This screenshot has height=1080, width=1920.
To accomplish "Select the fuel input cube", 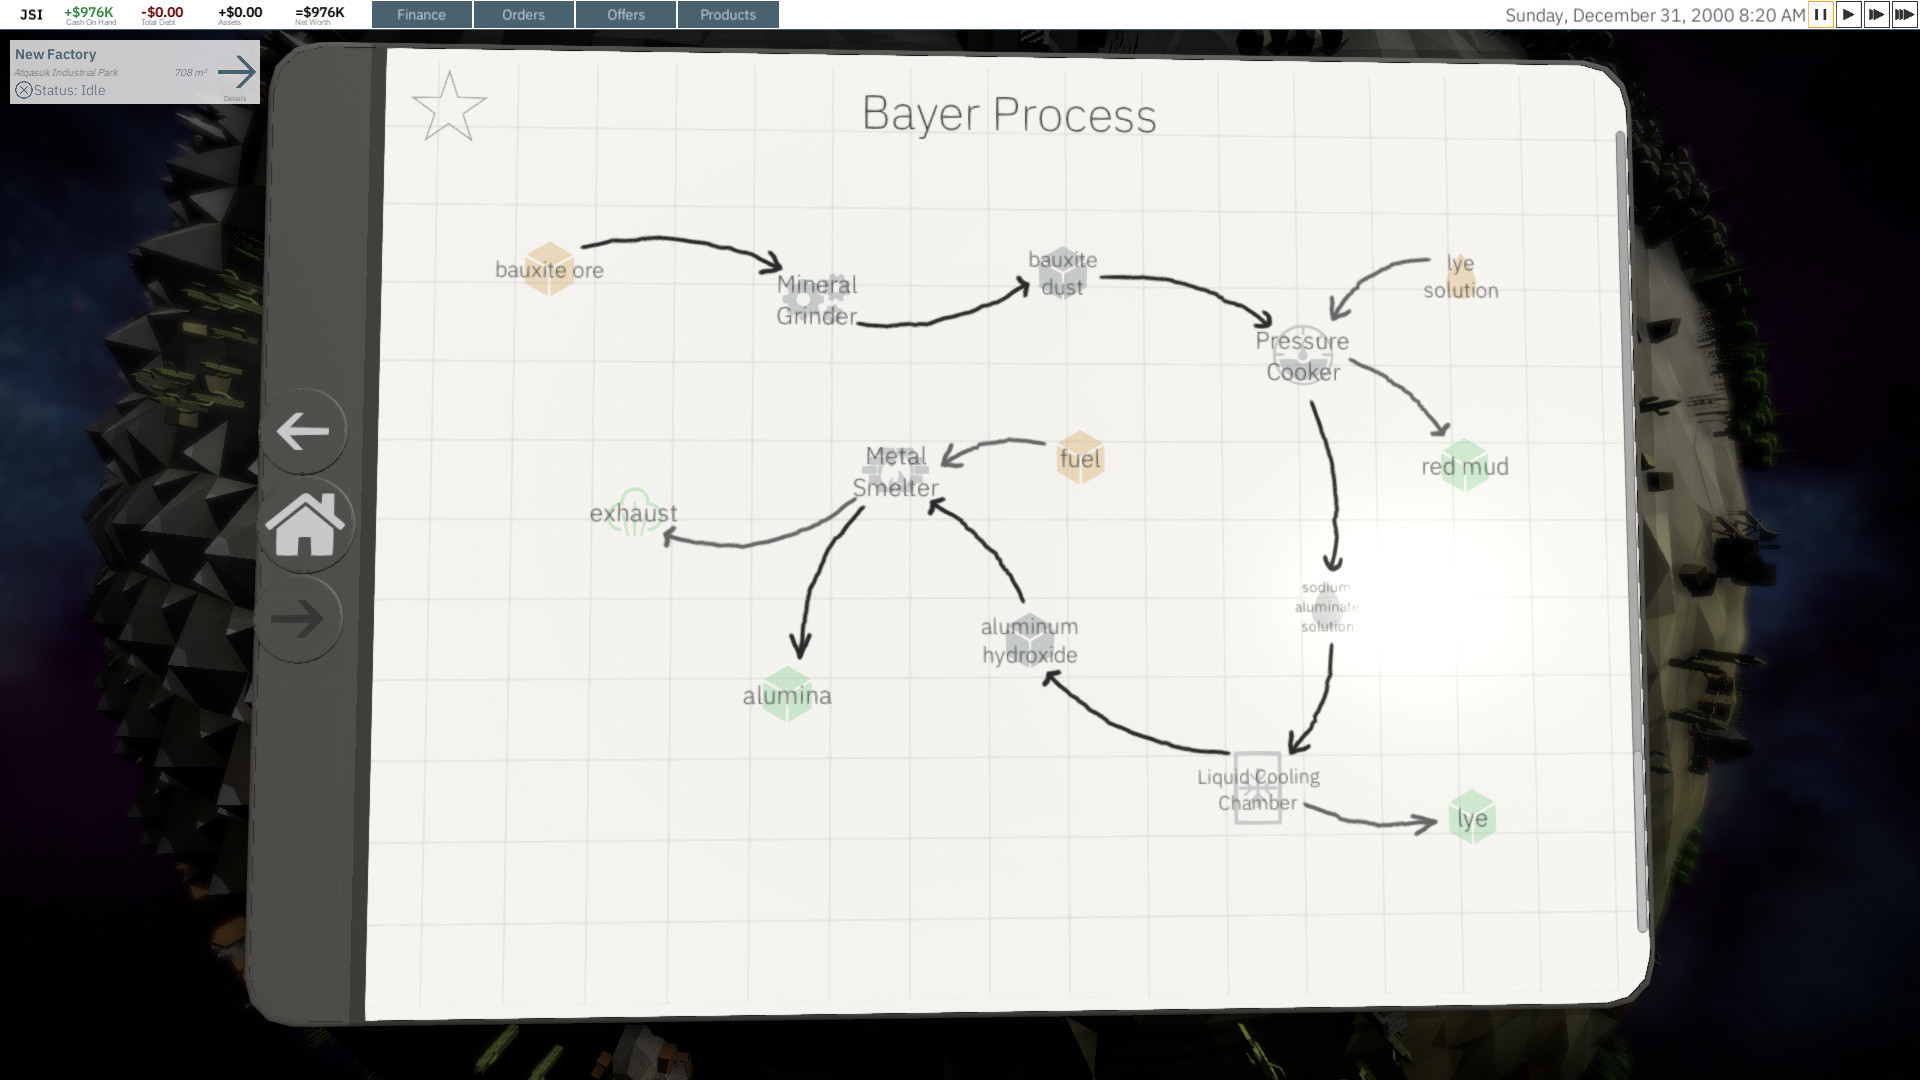I will pos(1080,458).
